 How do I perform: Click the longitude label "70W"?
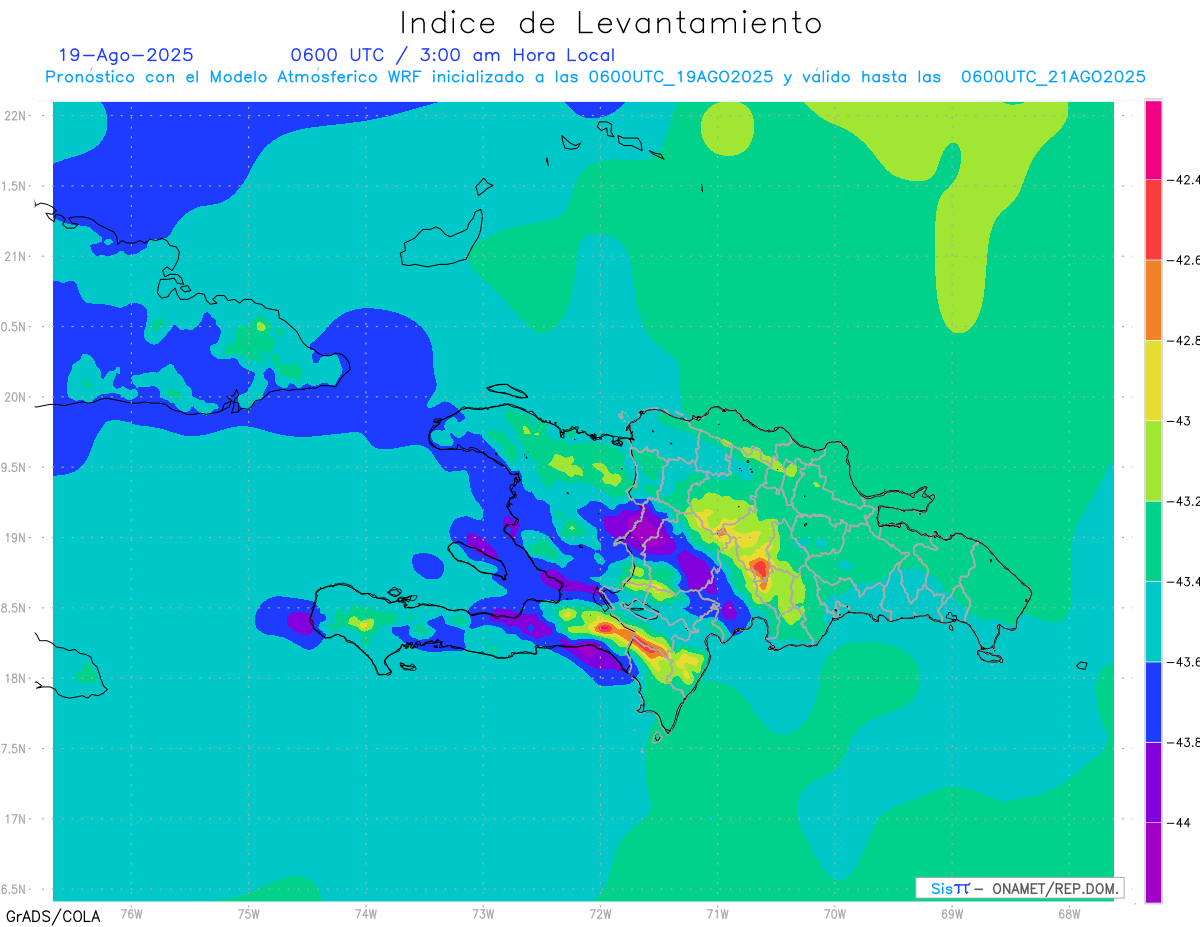click(835, 913)
